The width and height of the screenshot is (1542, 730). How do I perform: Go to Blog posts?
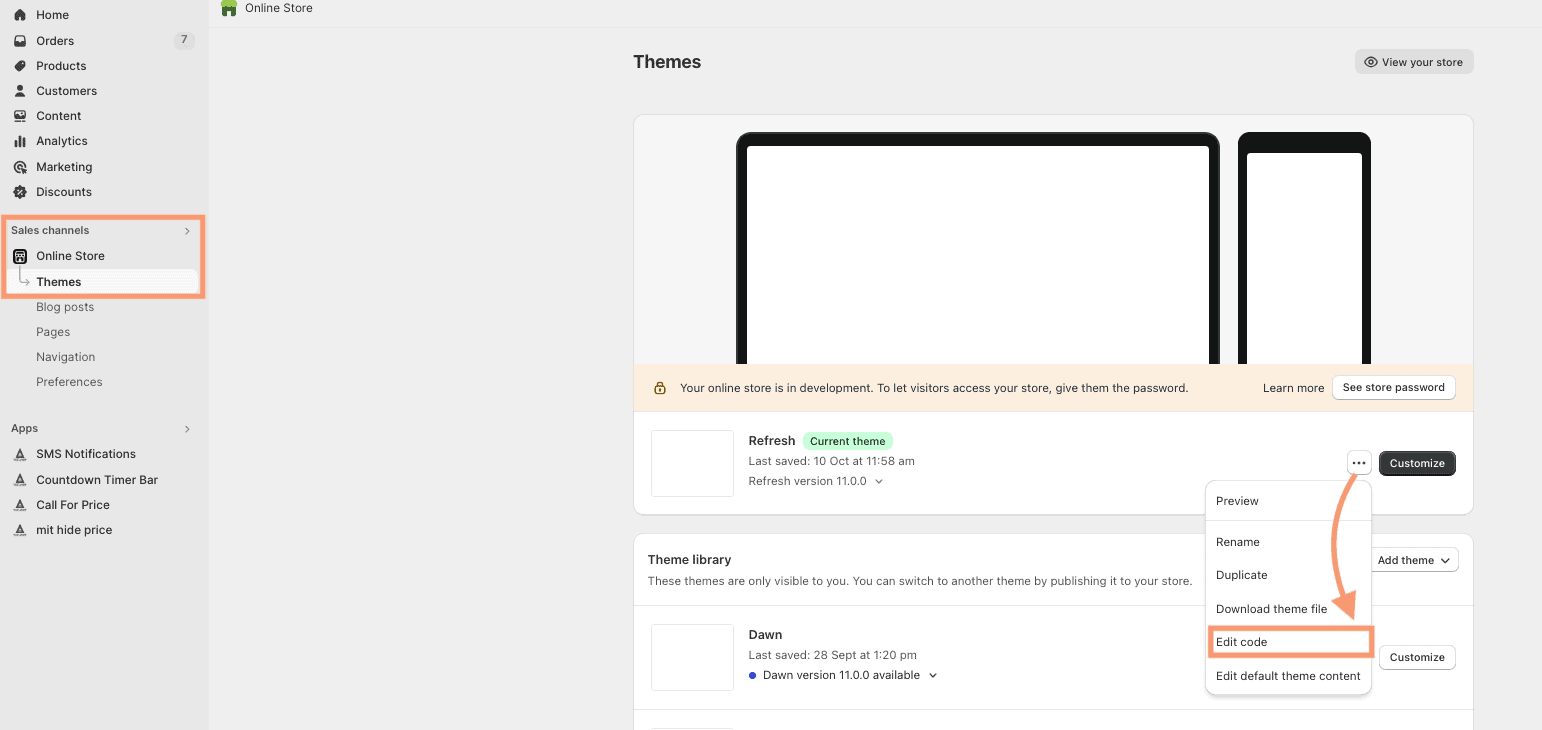pyautogui.click(x=65, y=307)
